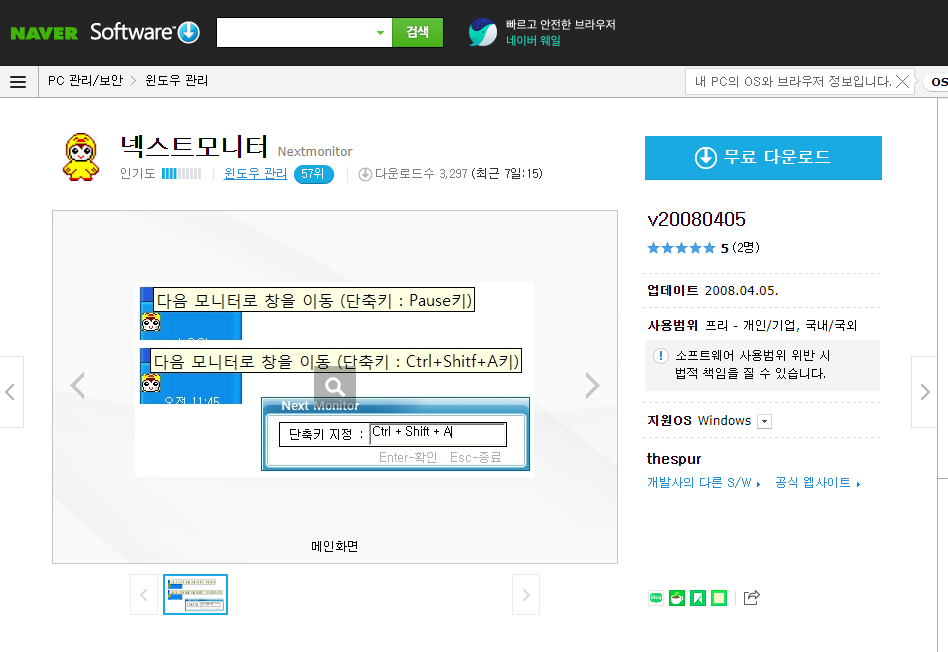The height and width of the screenshot is (652, 948).
Task: Expand the search box dropdown arrow
Action: pyautogui.click(x=380, y=33)
